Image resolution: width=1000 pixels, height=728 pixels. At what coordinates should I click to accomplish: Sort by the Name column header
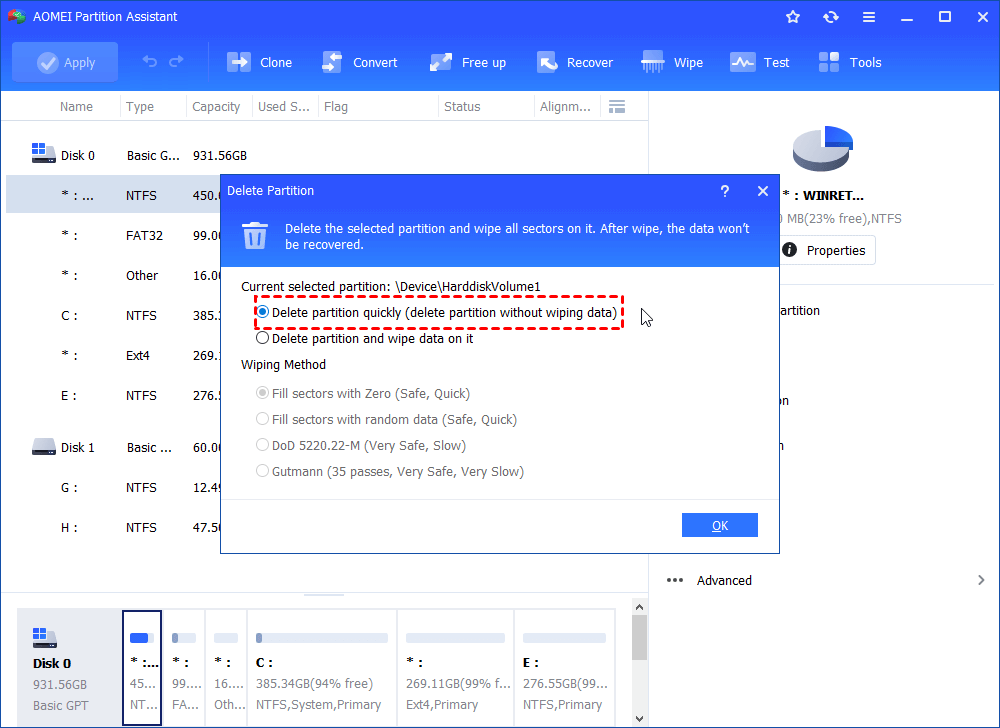point(76,106)
